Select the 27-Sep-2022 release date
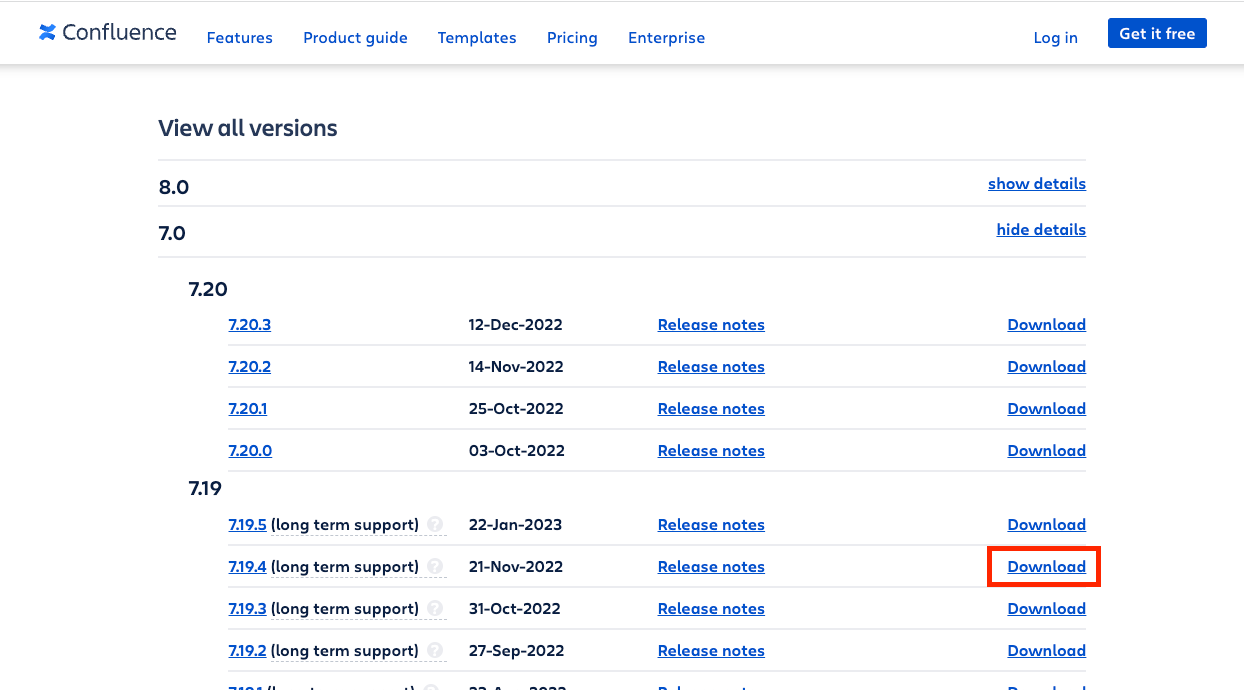This screenshot has height=690, width=1244. pyautogui.click(x=516, y=651)
